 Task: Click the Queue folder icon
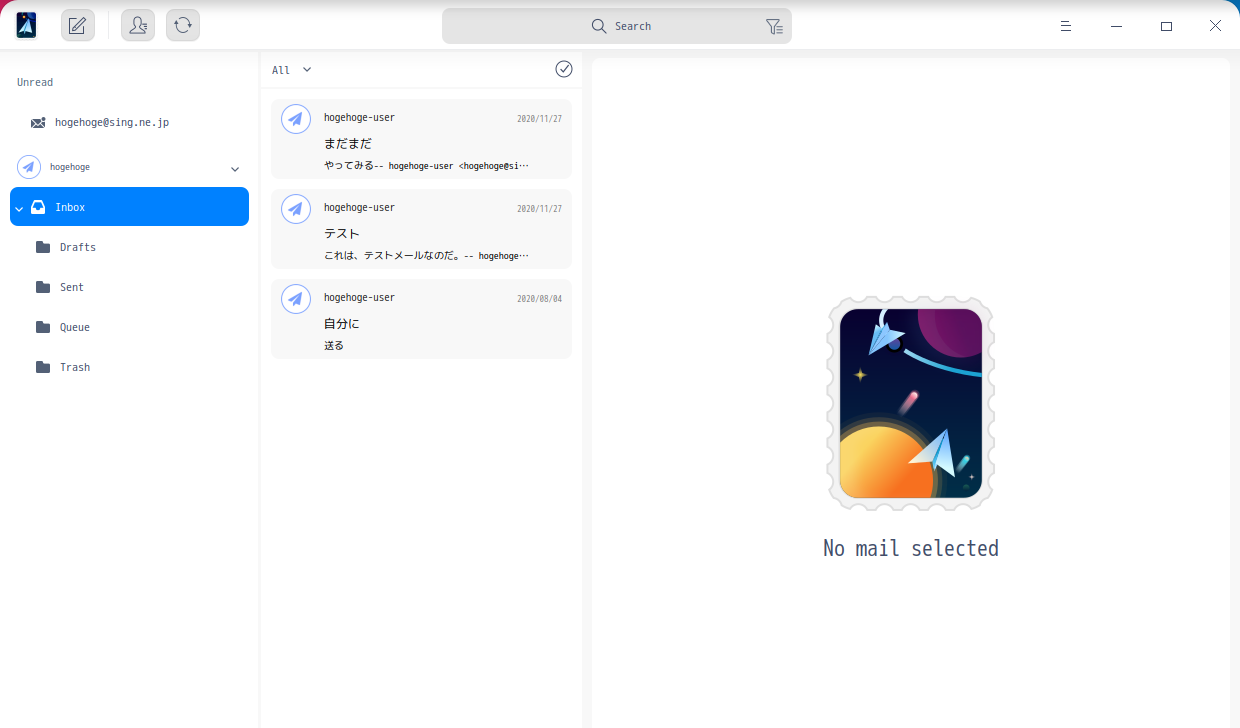click(x=43, y=327)
